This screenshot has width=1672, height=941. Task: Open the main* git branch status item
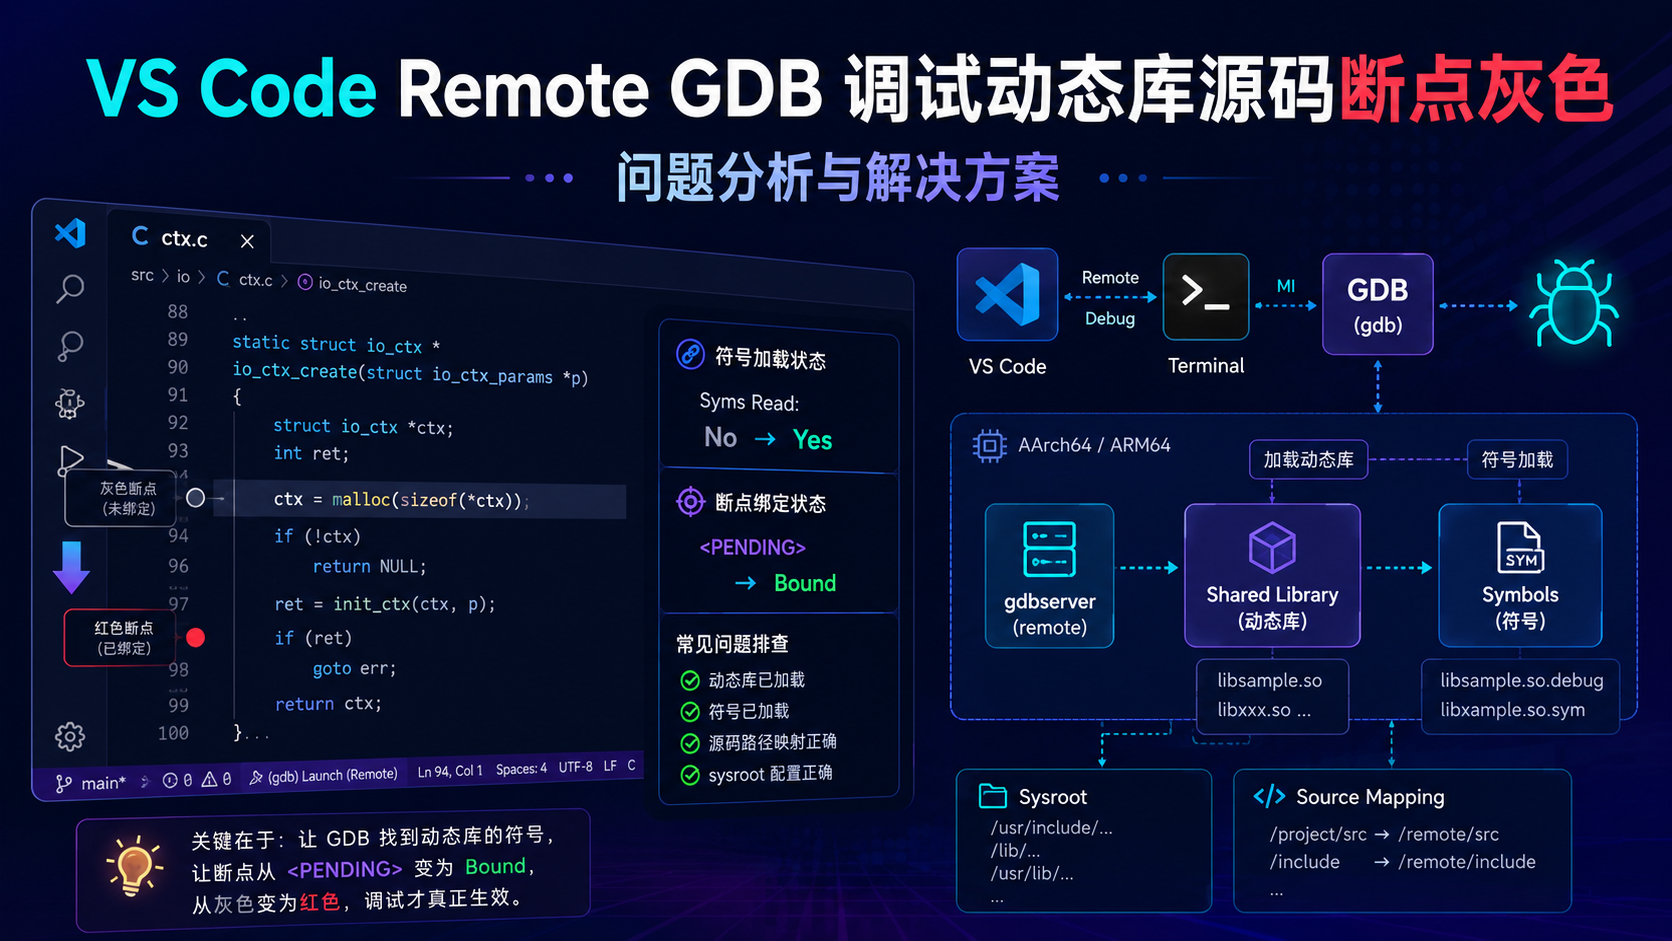[x=91, y=783]
